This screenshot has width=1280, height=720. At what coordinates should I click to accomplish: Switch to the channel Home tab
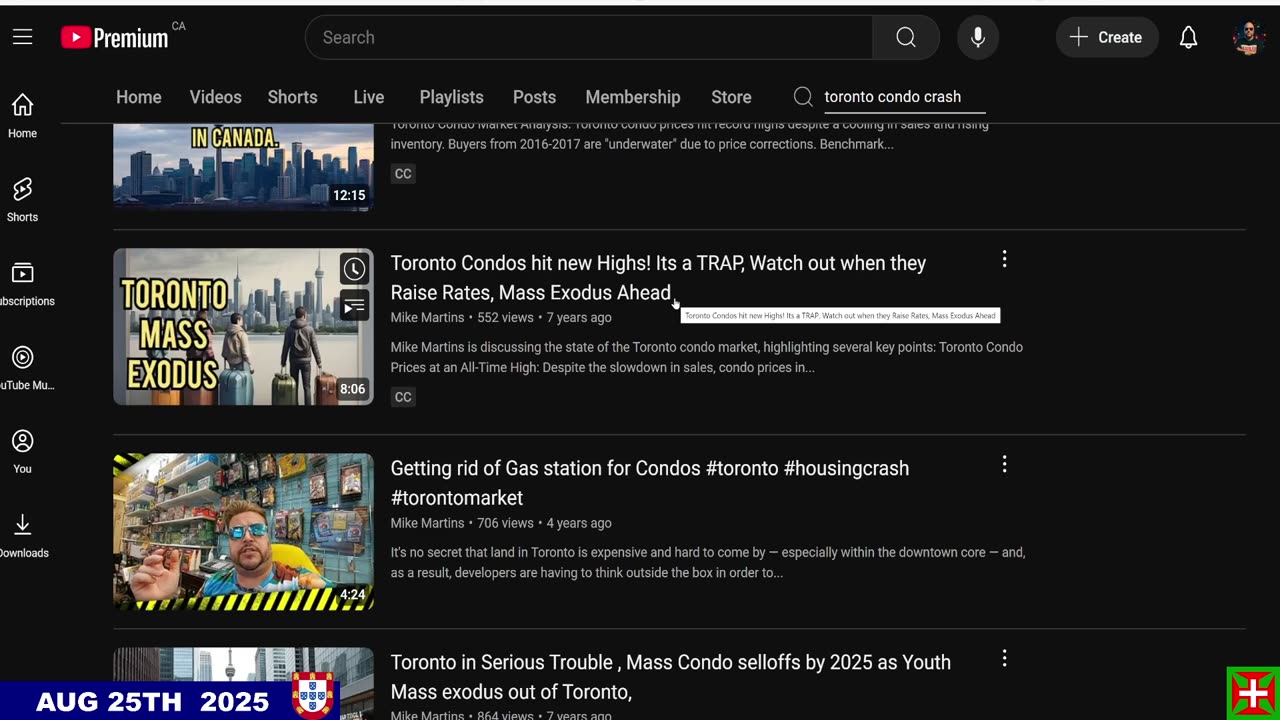139,97
